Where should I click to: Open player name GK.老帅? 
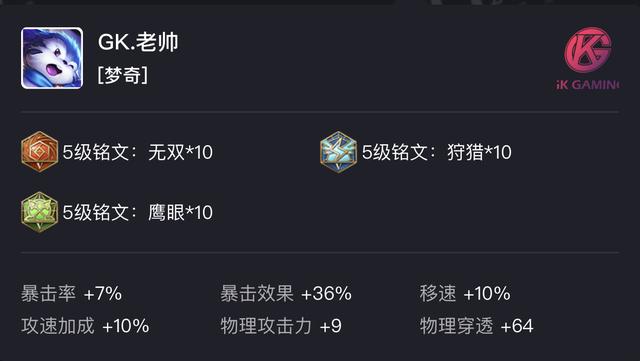(x=138, y=42)
